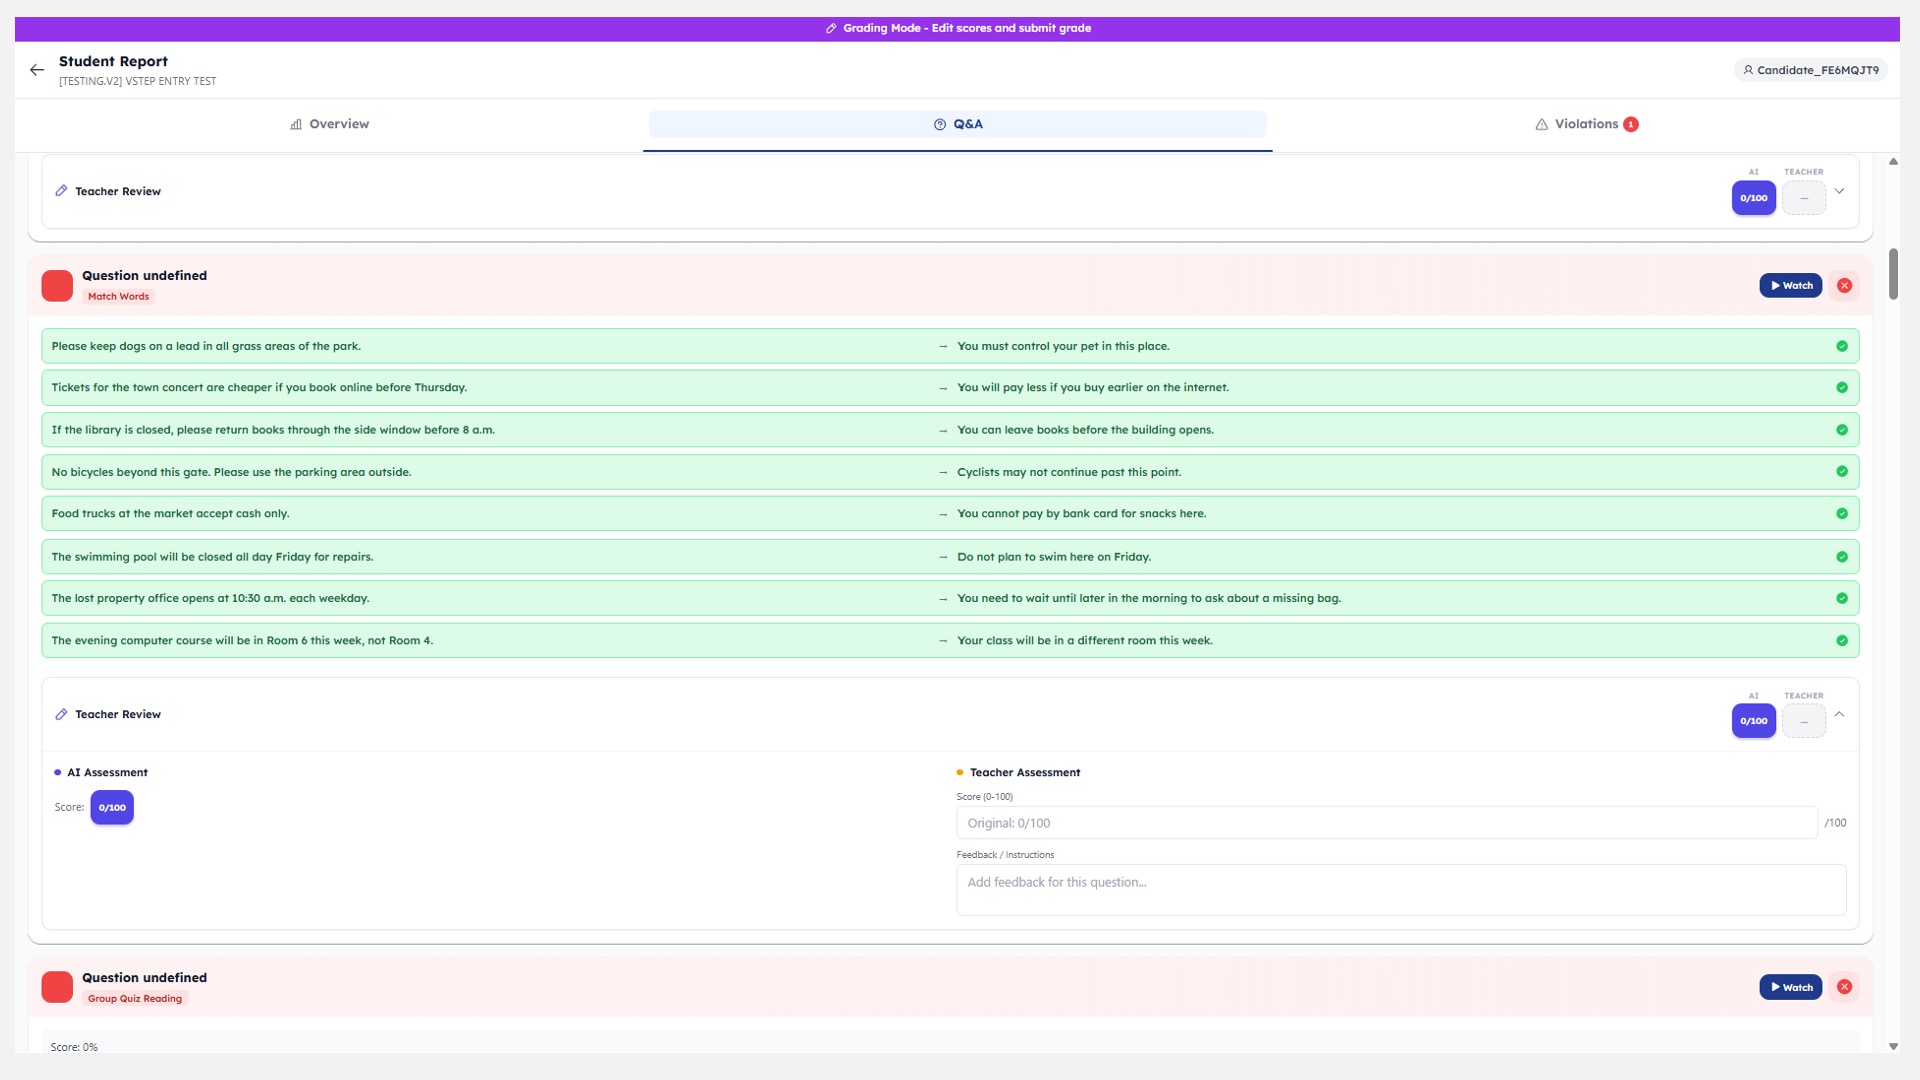Click Teacher score box in Match Words review header
The image size is (1920, 1080).
[x=1803, y=721]
